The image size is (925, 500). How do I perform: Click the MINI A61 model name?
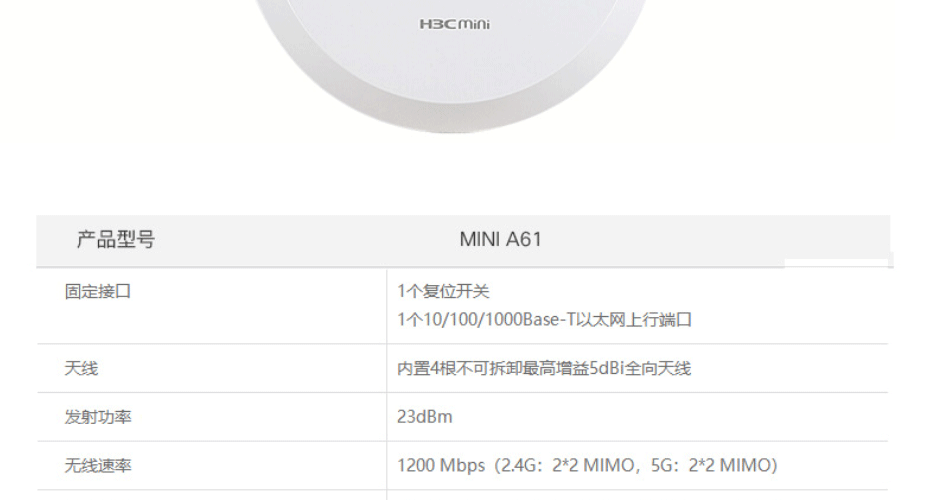(500, 239)
